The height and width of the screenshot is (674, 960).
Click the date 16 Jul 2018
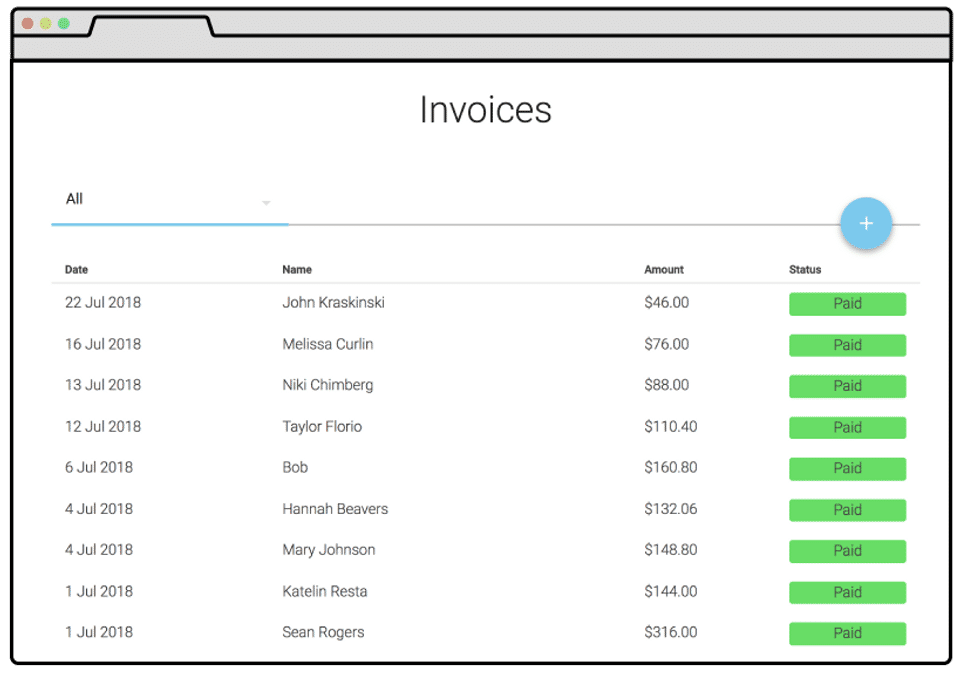point(103,344)
